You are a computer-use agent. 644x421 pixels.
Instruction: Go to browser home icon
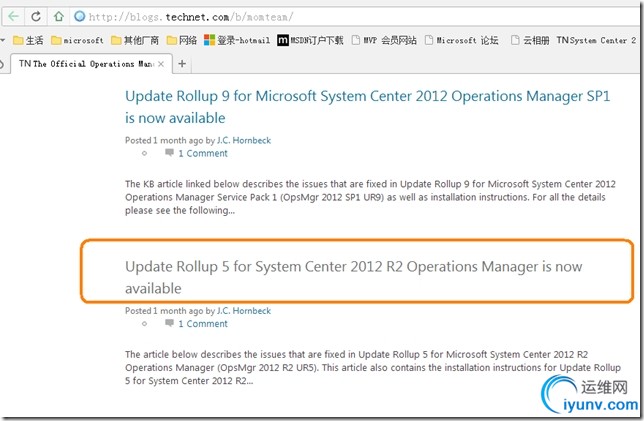tap(59, 16)
